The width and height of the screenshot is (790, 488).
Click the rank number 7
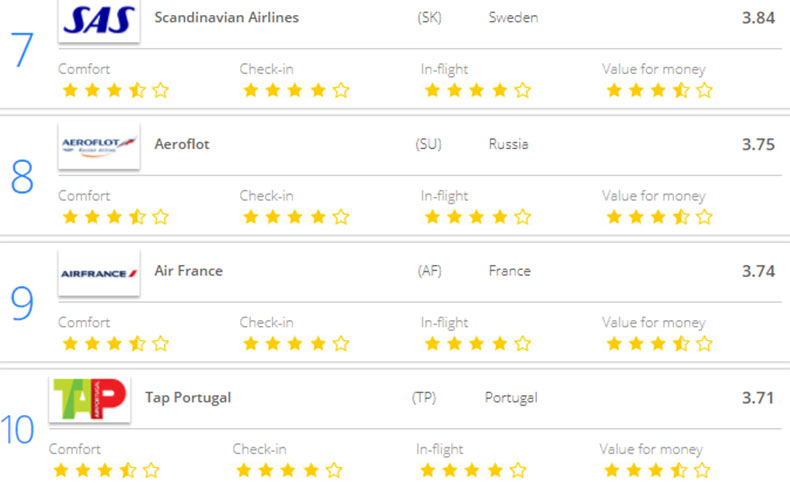[23, 50]
